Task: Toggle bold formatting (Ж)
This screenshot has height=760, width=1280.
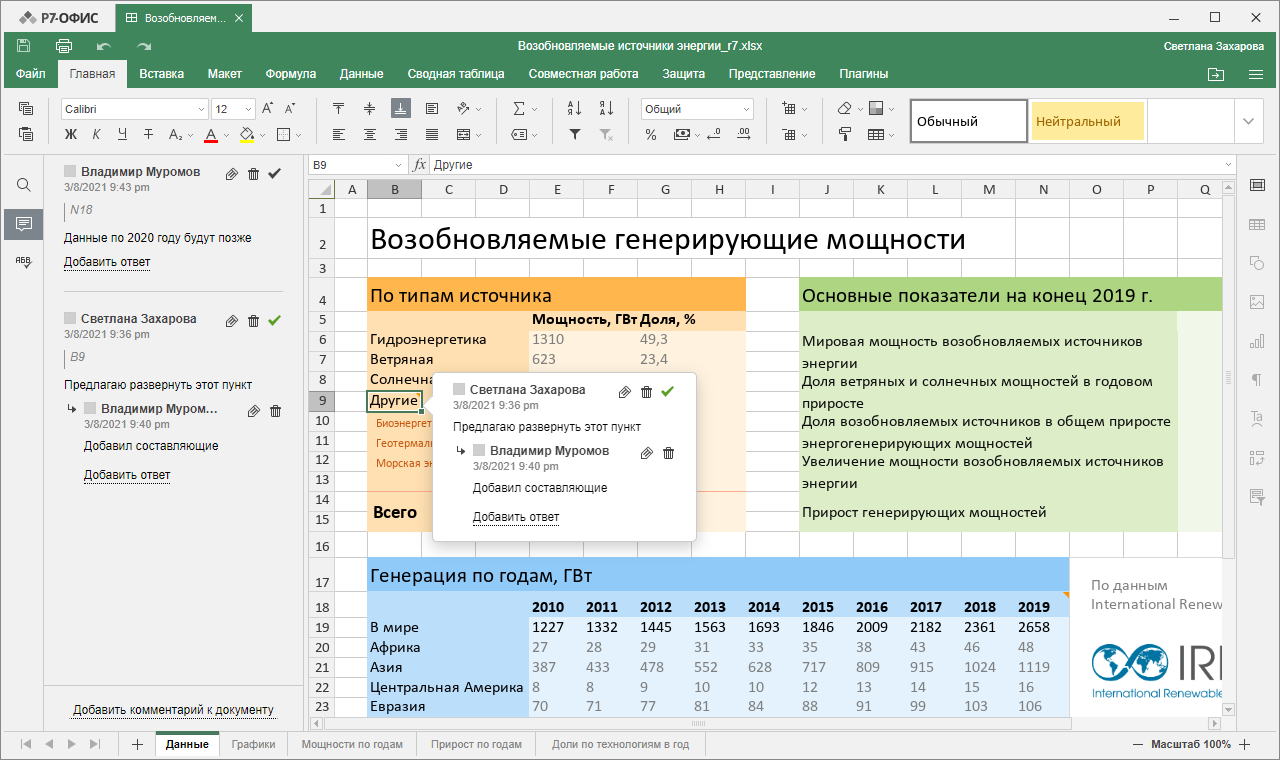Action: (70, 134)
